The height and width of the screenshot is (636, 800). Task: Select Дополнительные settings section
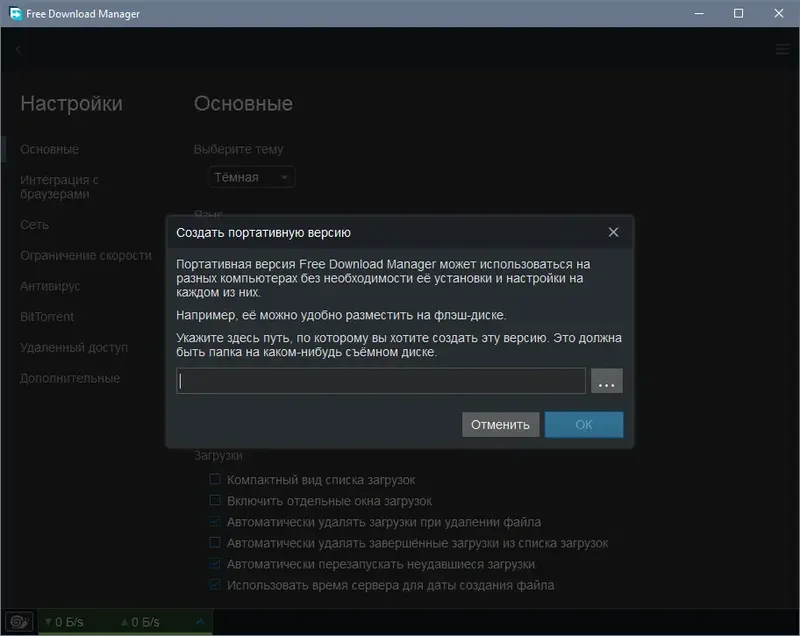pyautogui.click(x=70, y=378)
